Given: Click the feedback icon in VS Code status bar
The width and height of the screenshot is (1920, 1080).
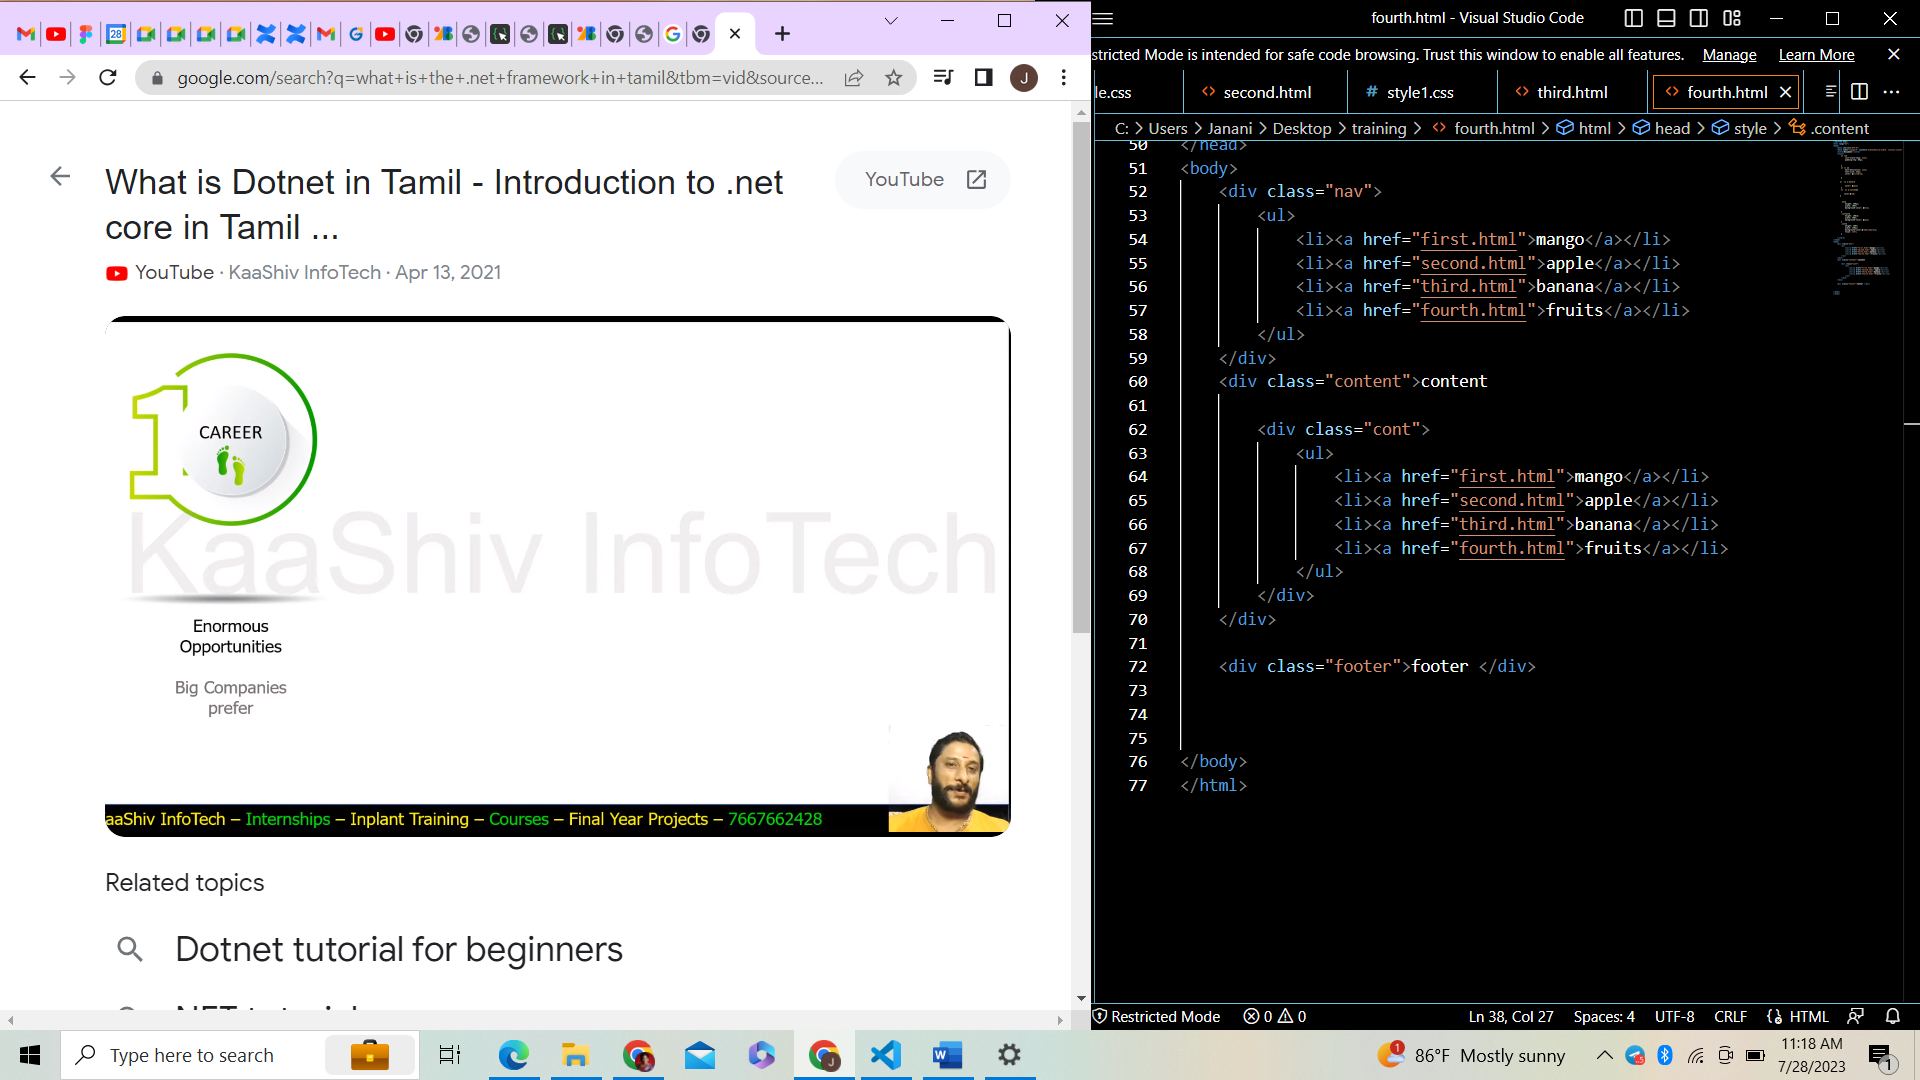Looking at the screenshot, I should coord(1855,1017).
